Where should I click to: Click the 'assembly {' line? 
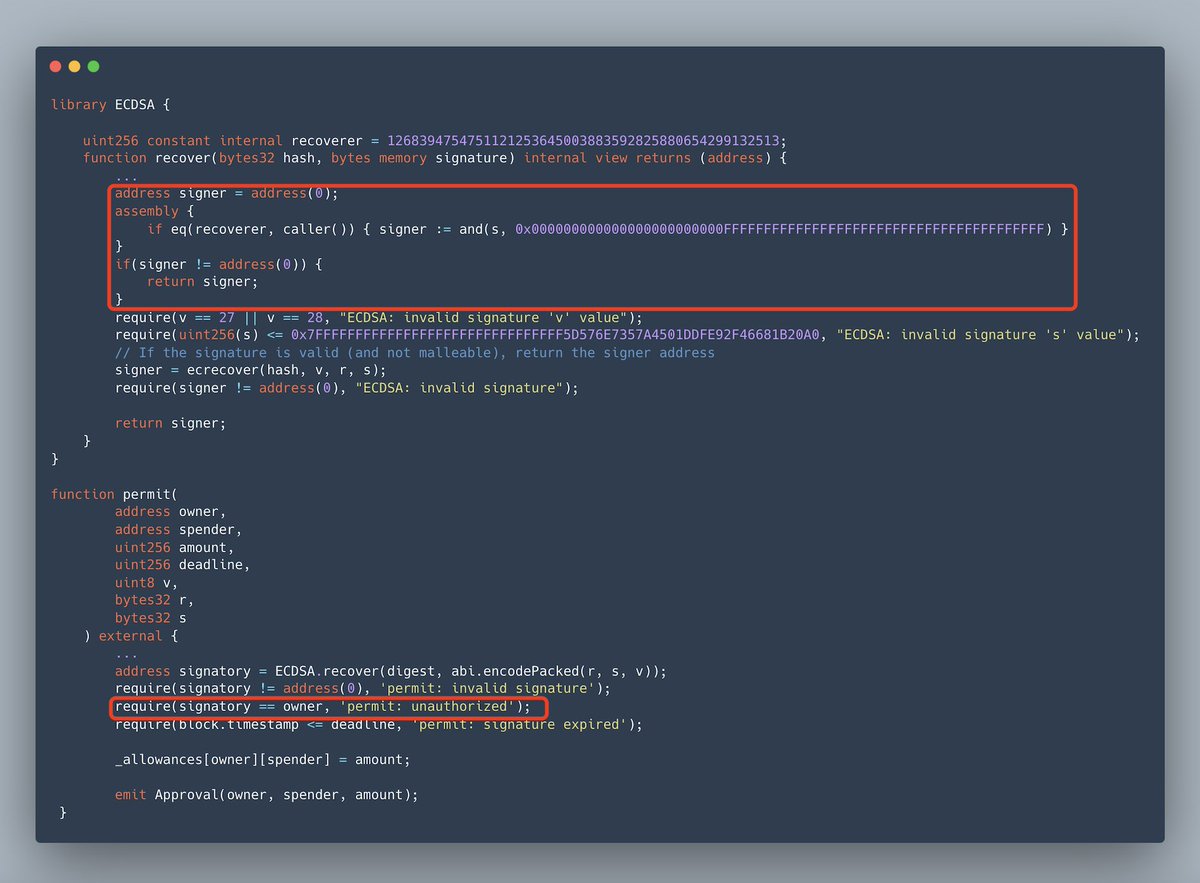coord(154,211)
